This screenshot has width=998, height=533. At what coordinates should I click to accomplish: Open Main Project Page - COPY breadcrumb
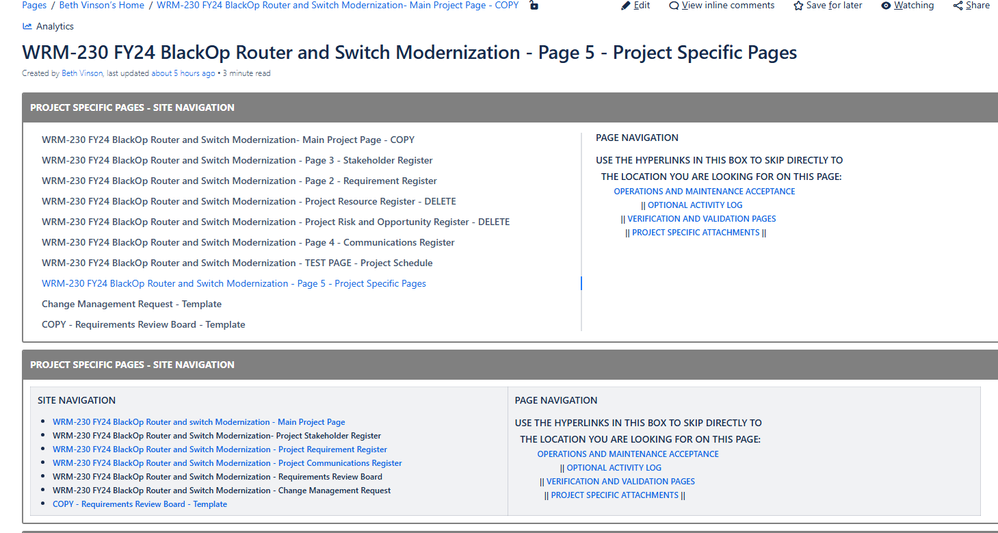(337, 5)
